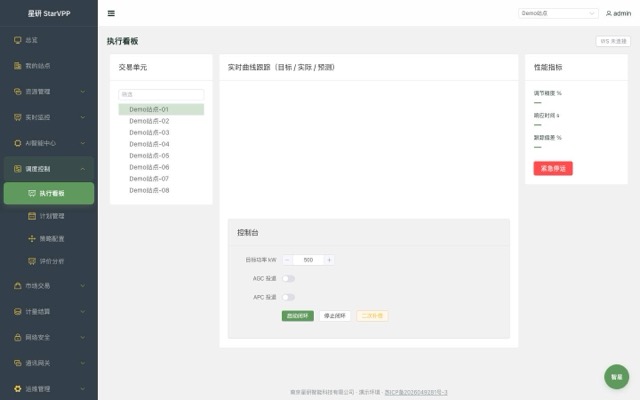Click the 筛选 filter input in 交易单元
Viewport: 640px width, 400px height.
(x=161, y=95)
